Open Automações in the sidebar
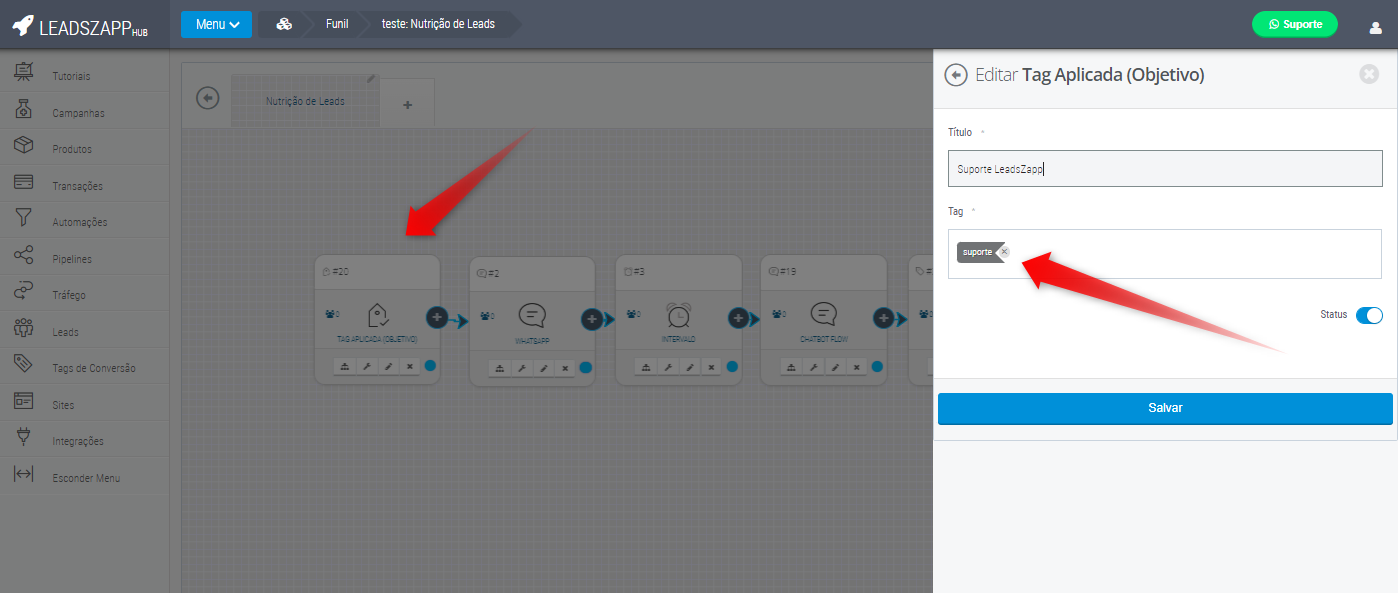 click(x=79, y=222)
